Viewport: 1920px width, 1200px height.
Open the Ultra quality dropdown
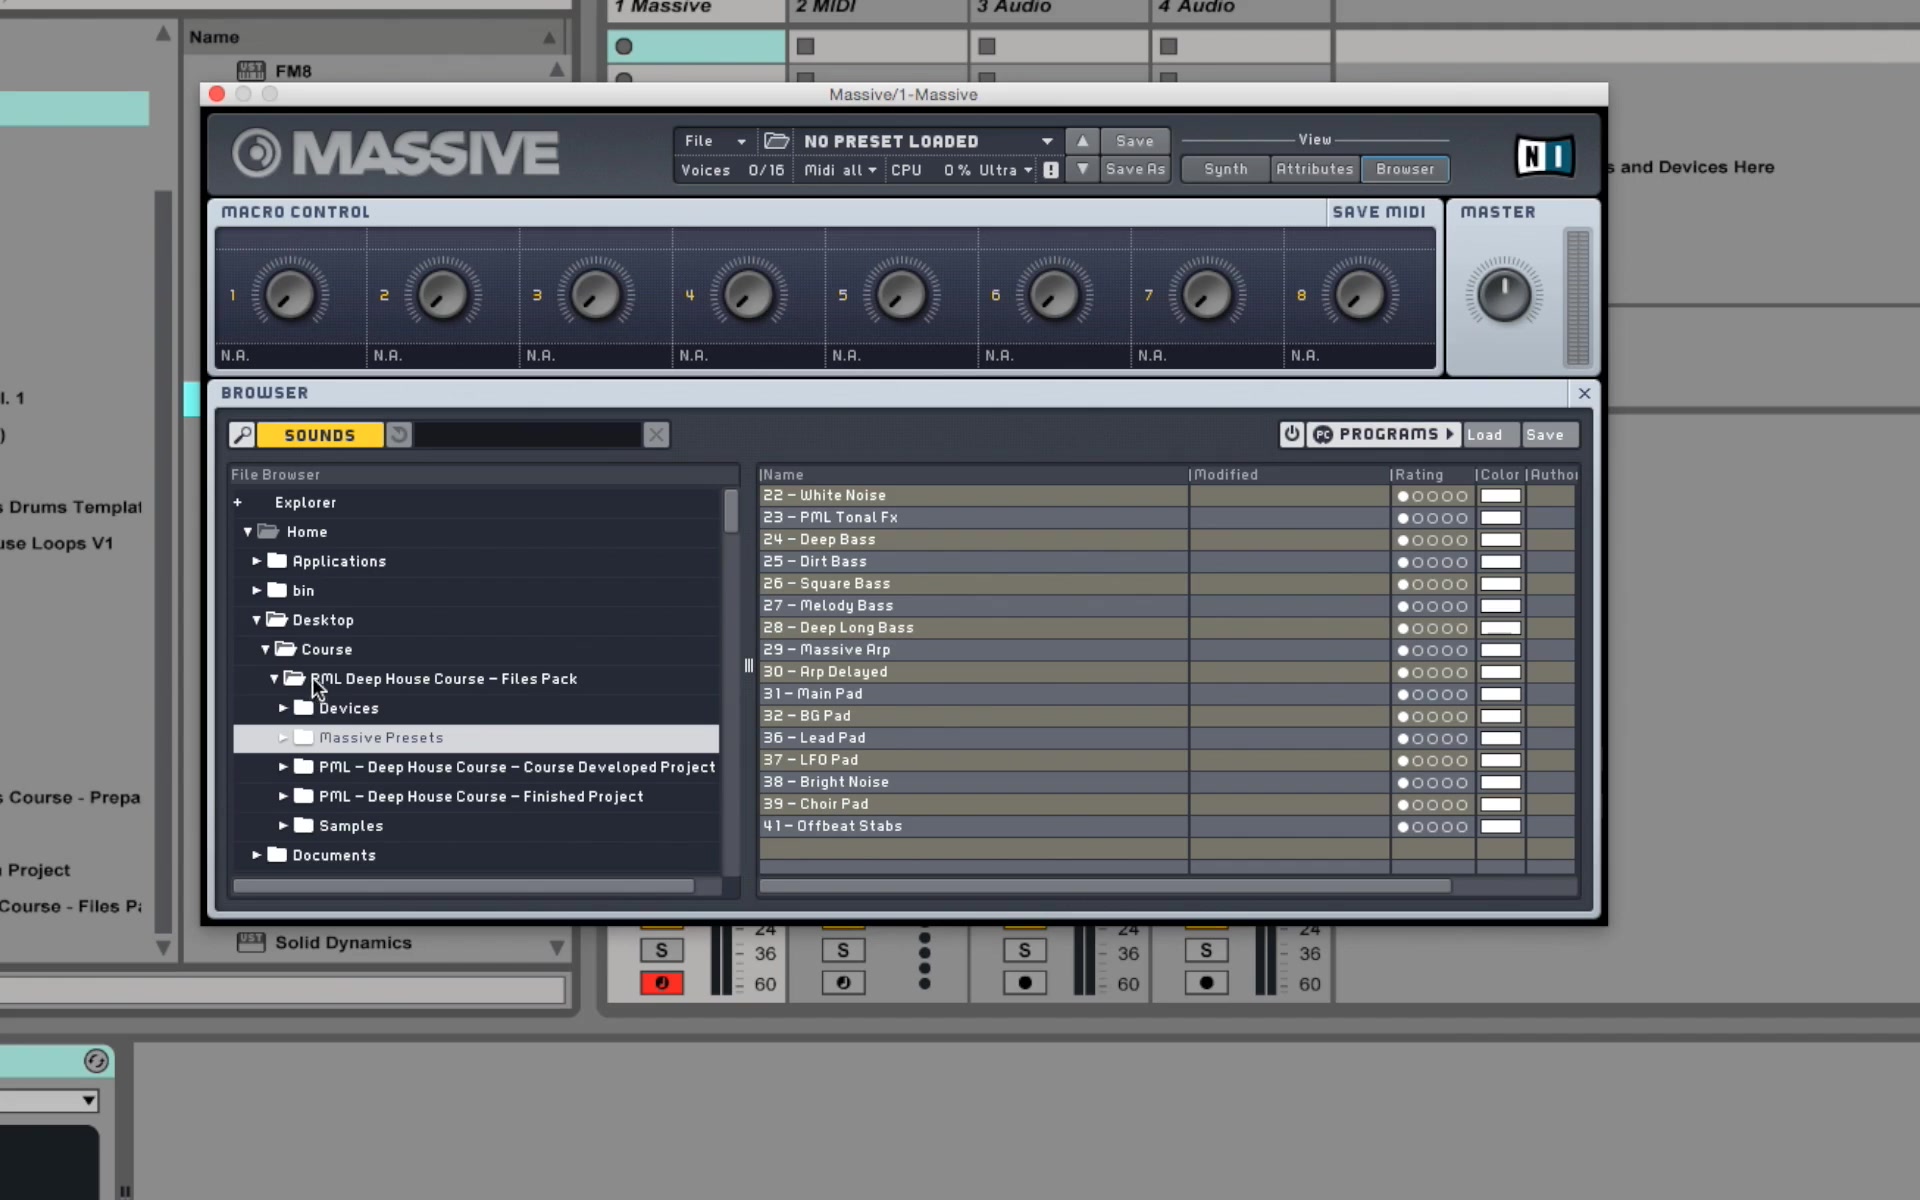point(1005,170)
